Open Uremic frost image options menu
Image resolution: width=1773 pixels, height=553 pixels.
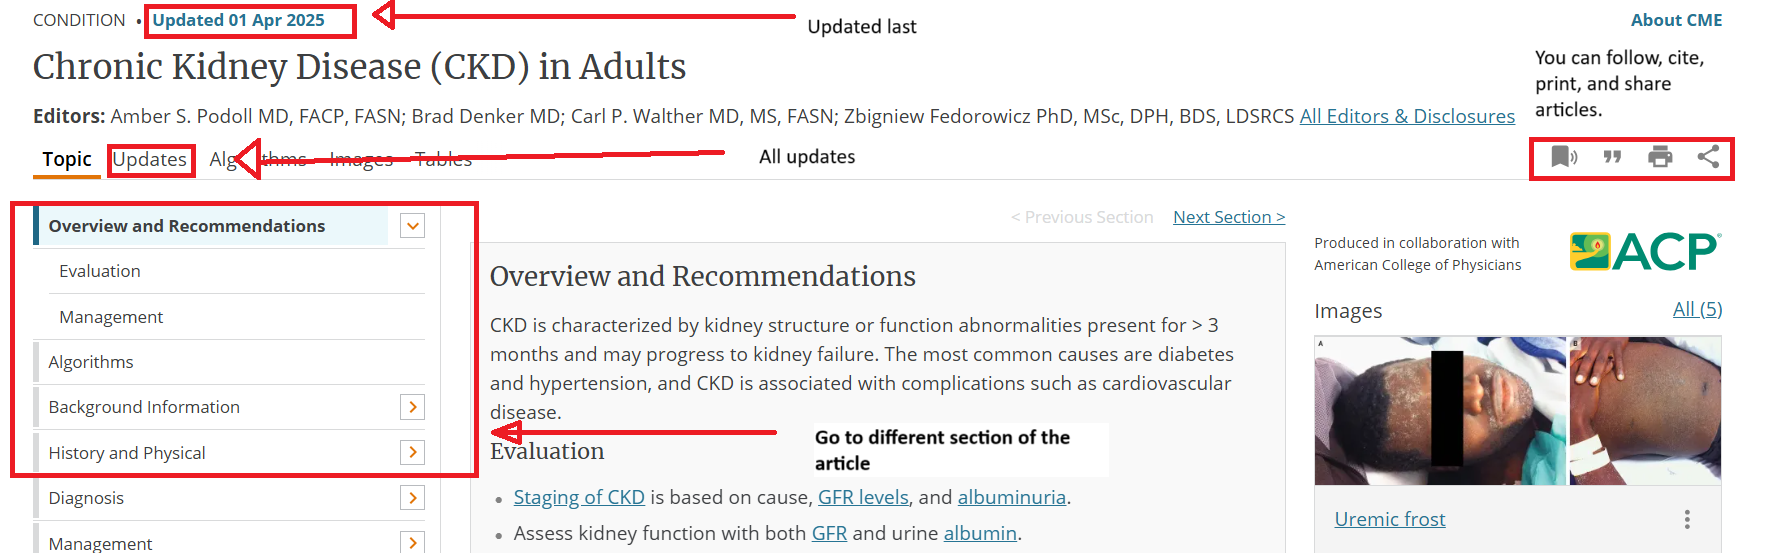click(x=1687, y=519)
